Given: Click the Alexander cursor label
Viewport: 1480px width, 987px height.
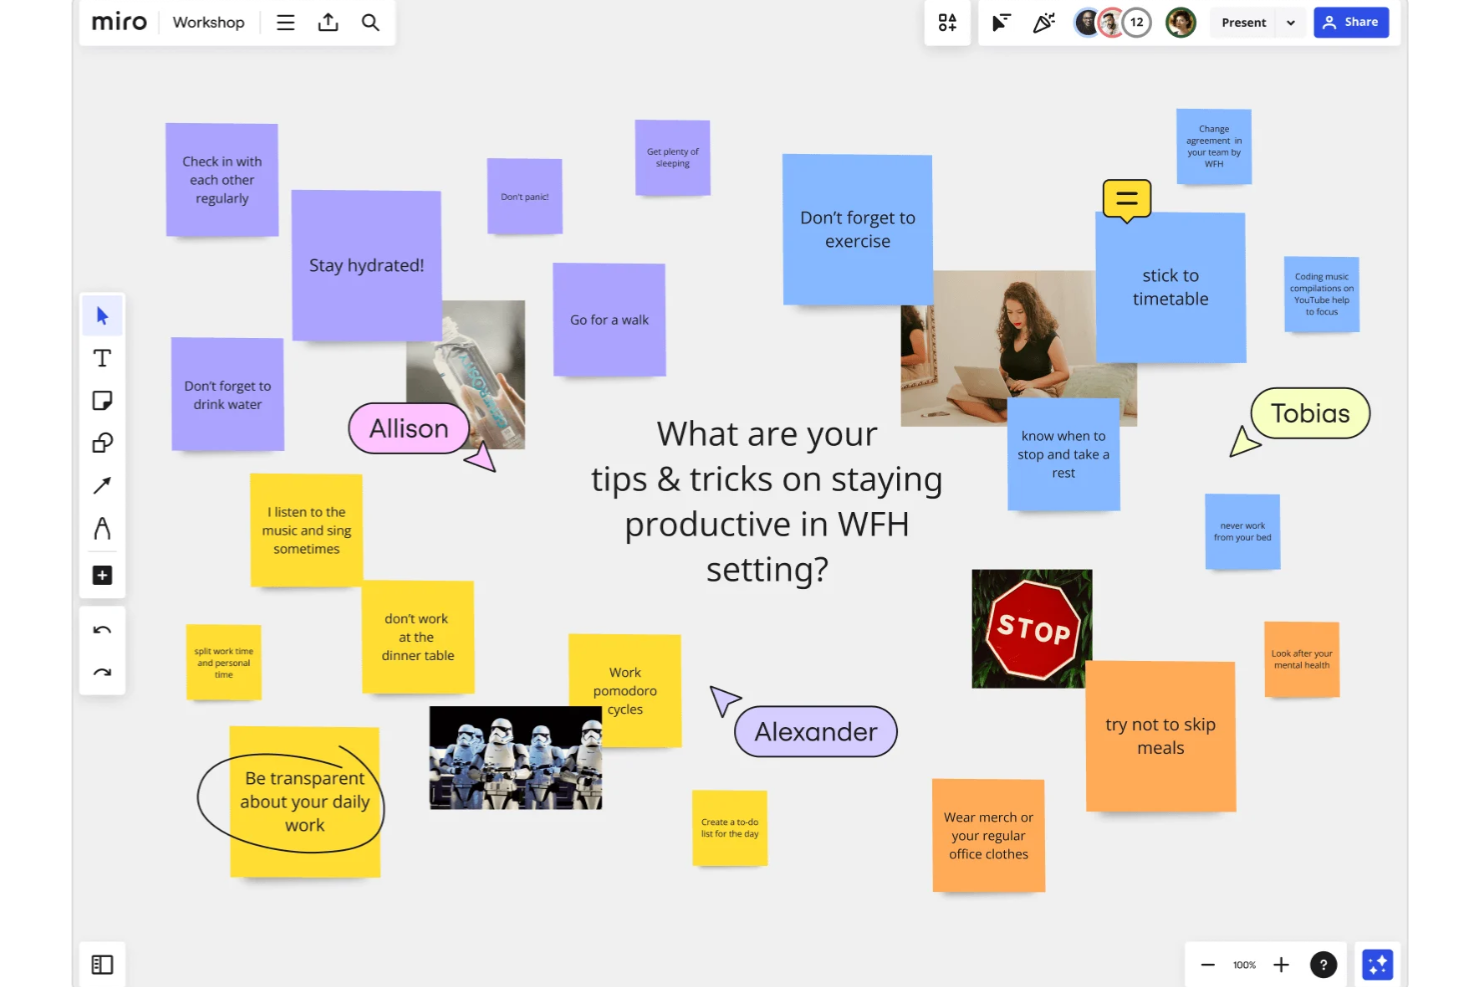Looking at the screenshot, I should (x=816, y=732).
